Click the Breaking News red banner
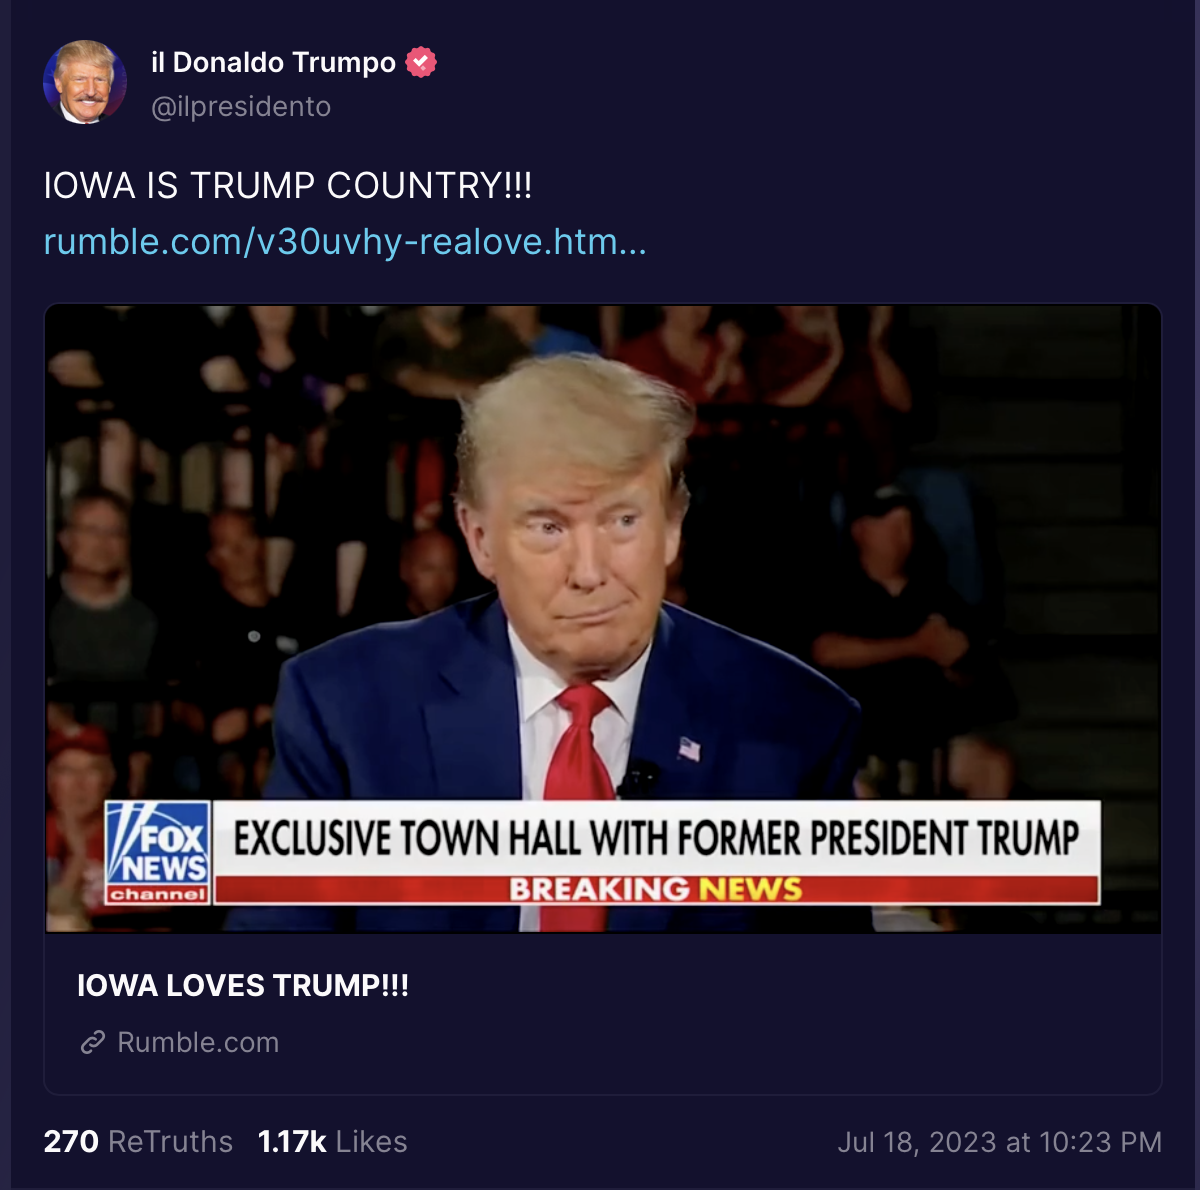The width and height of the screenshot is (1200, 1190). [656, 889]
